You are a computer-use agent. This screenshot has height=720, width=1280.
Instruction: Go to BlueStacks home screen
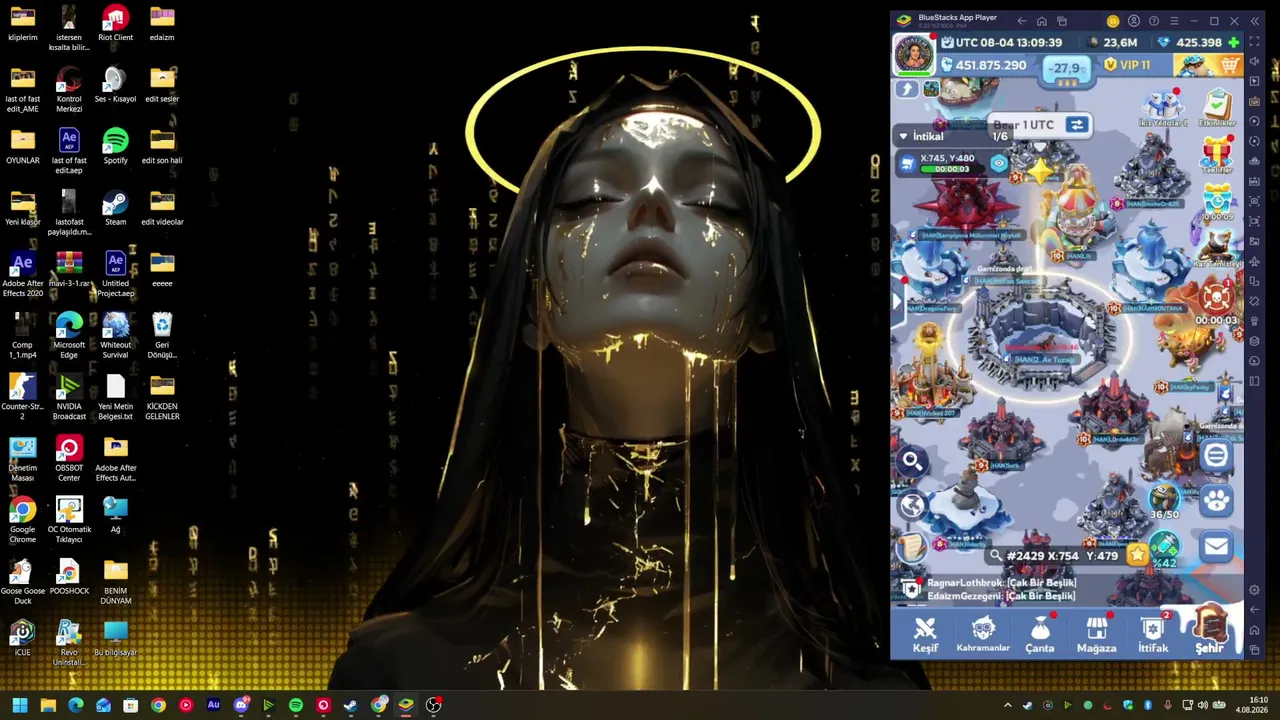[1042, 21]
